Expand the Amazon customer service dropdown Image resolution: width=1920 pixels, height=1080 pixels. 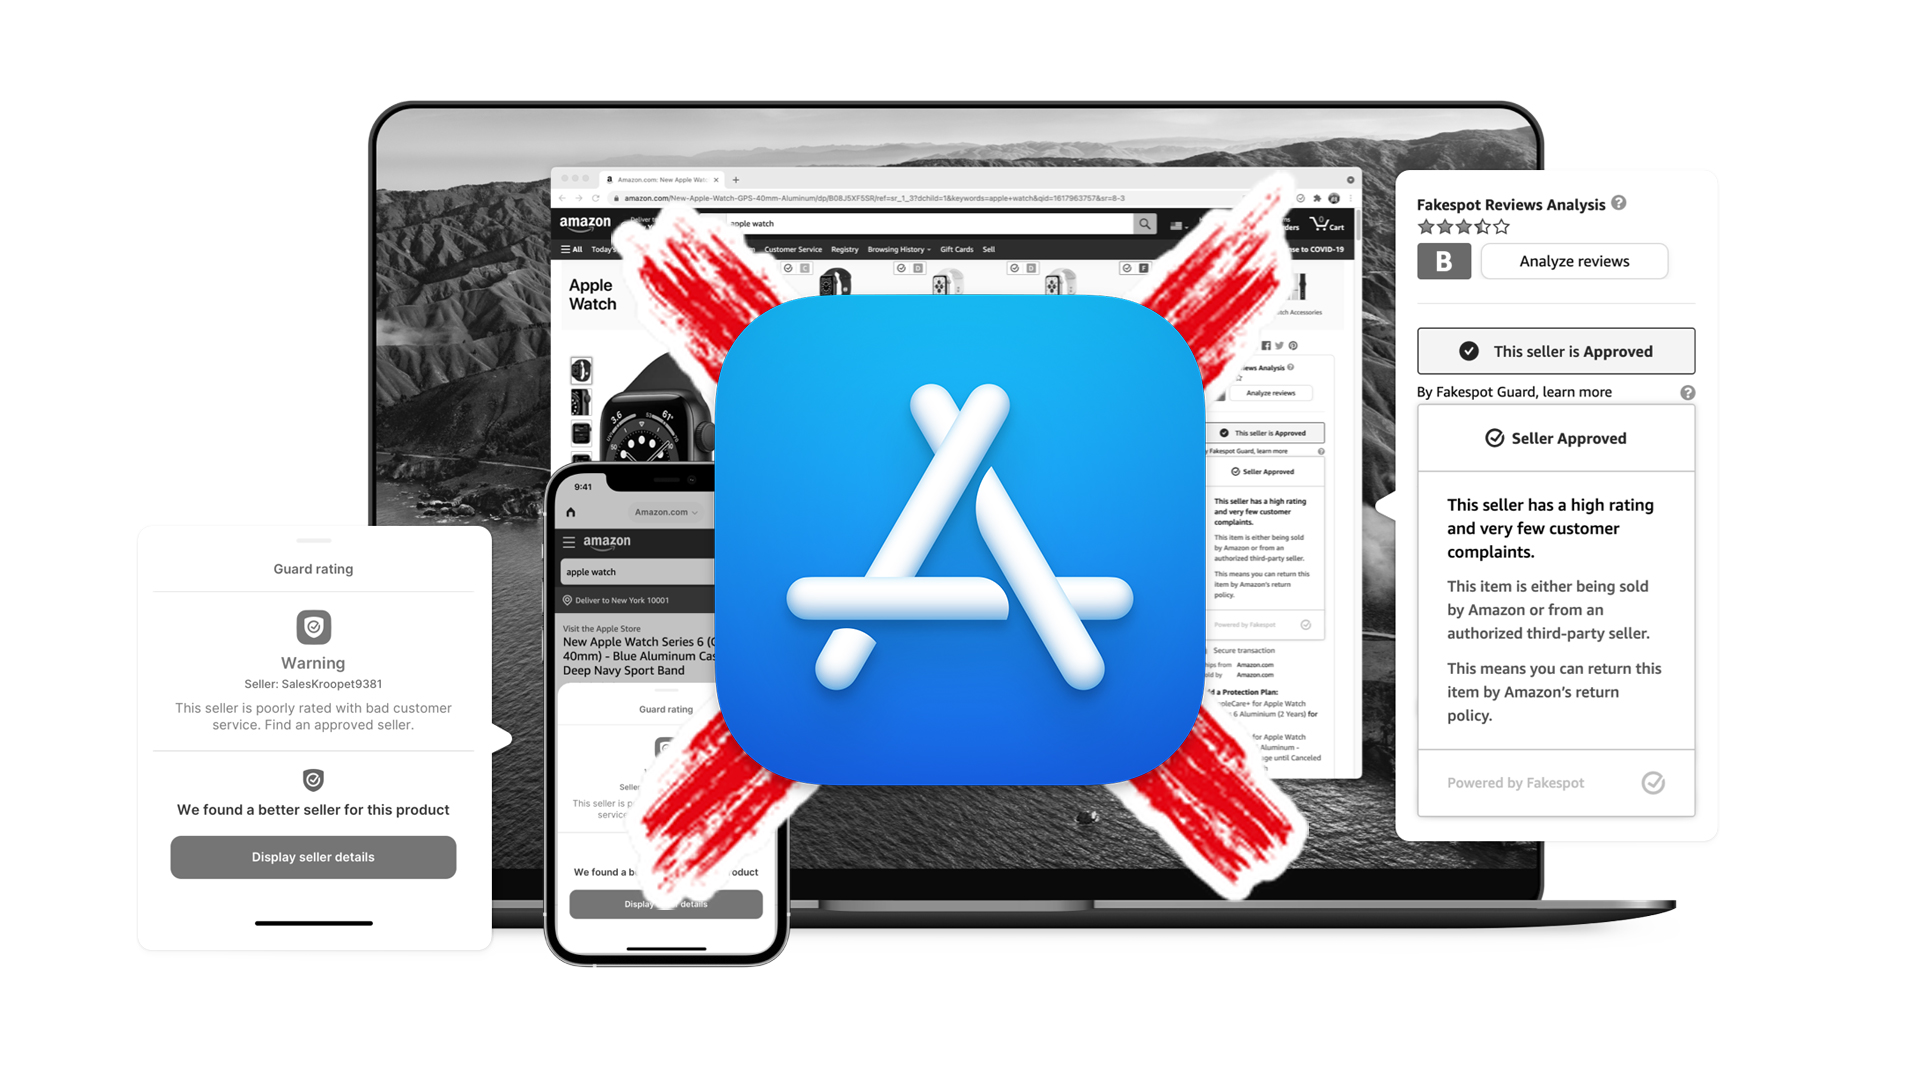click(816, 249)
